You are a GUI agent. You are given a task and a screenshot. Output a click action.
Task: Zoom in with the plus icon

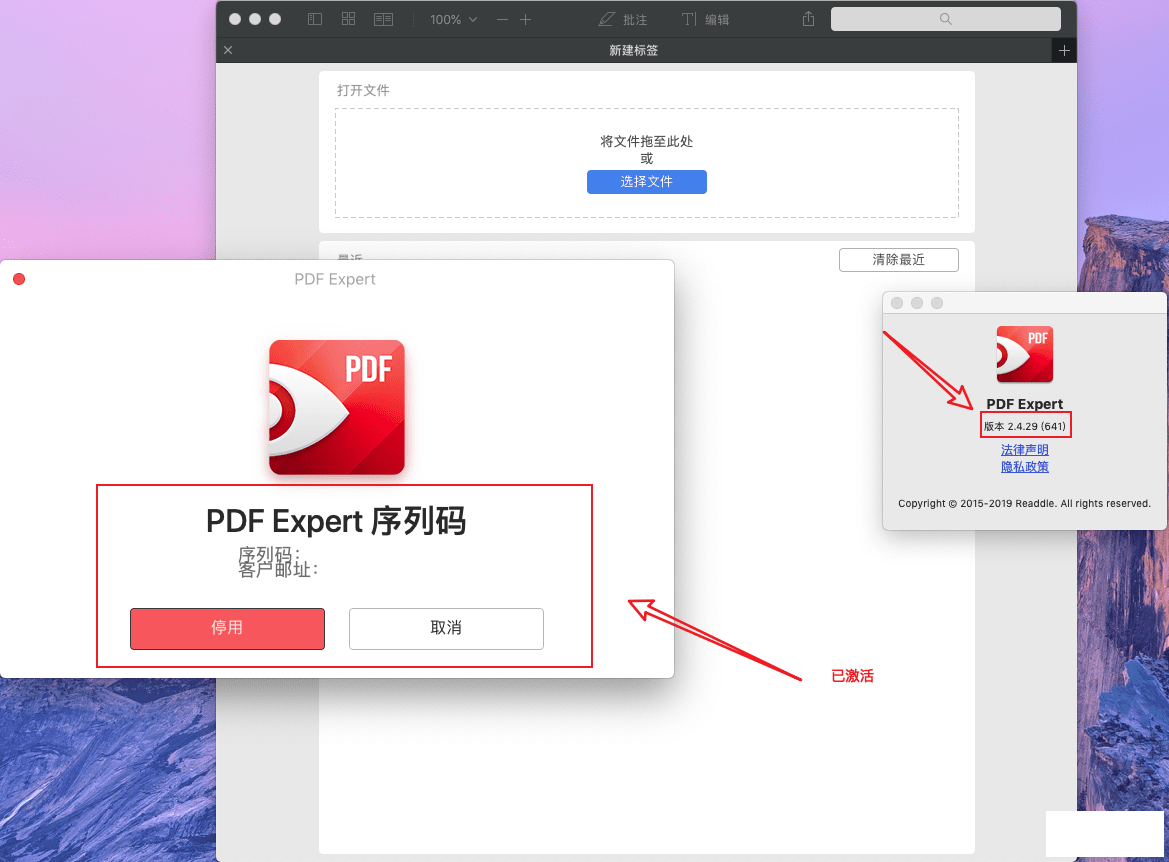tap(526, 19)
